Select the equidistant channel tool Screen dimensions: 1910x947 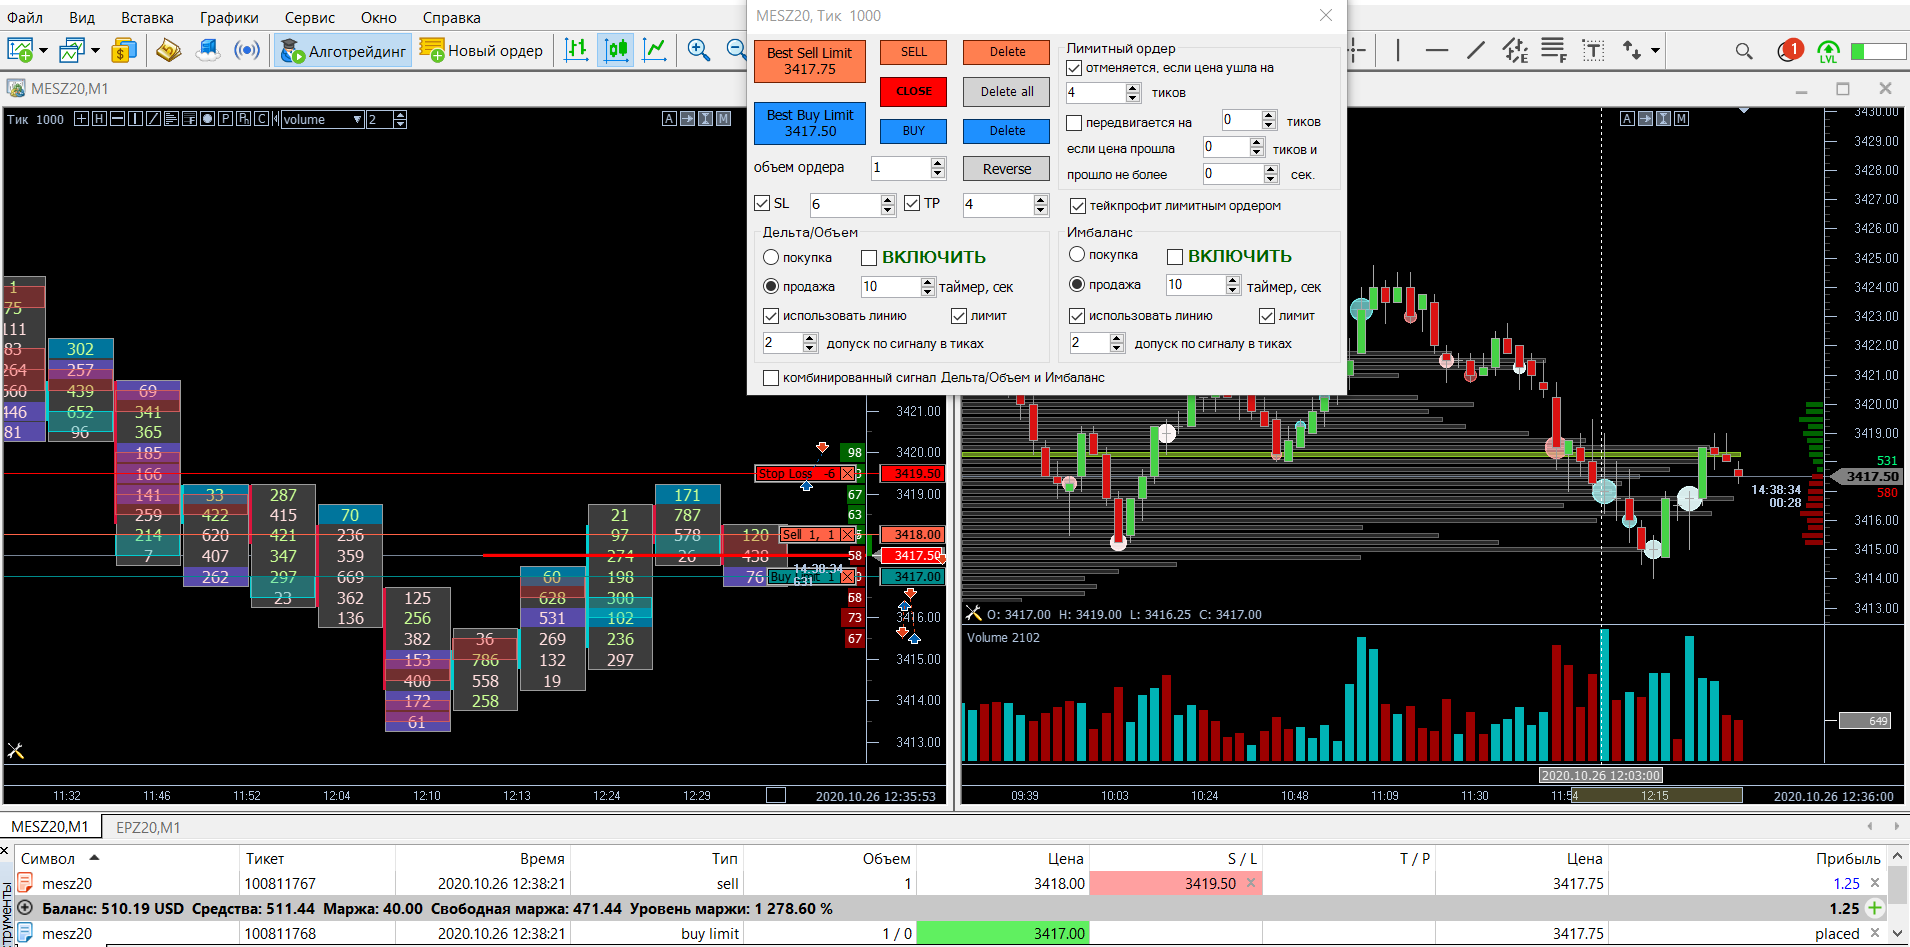pyautogui.click(x=1515, y=50)
